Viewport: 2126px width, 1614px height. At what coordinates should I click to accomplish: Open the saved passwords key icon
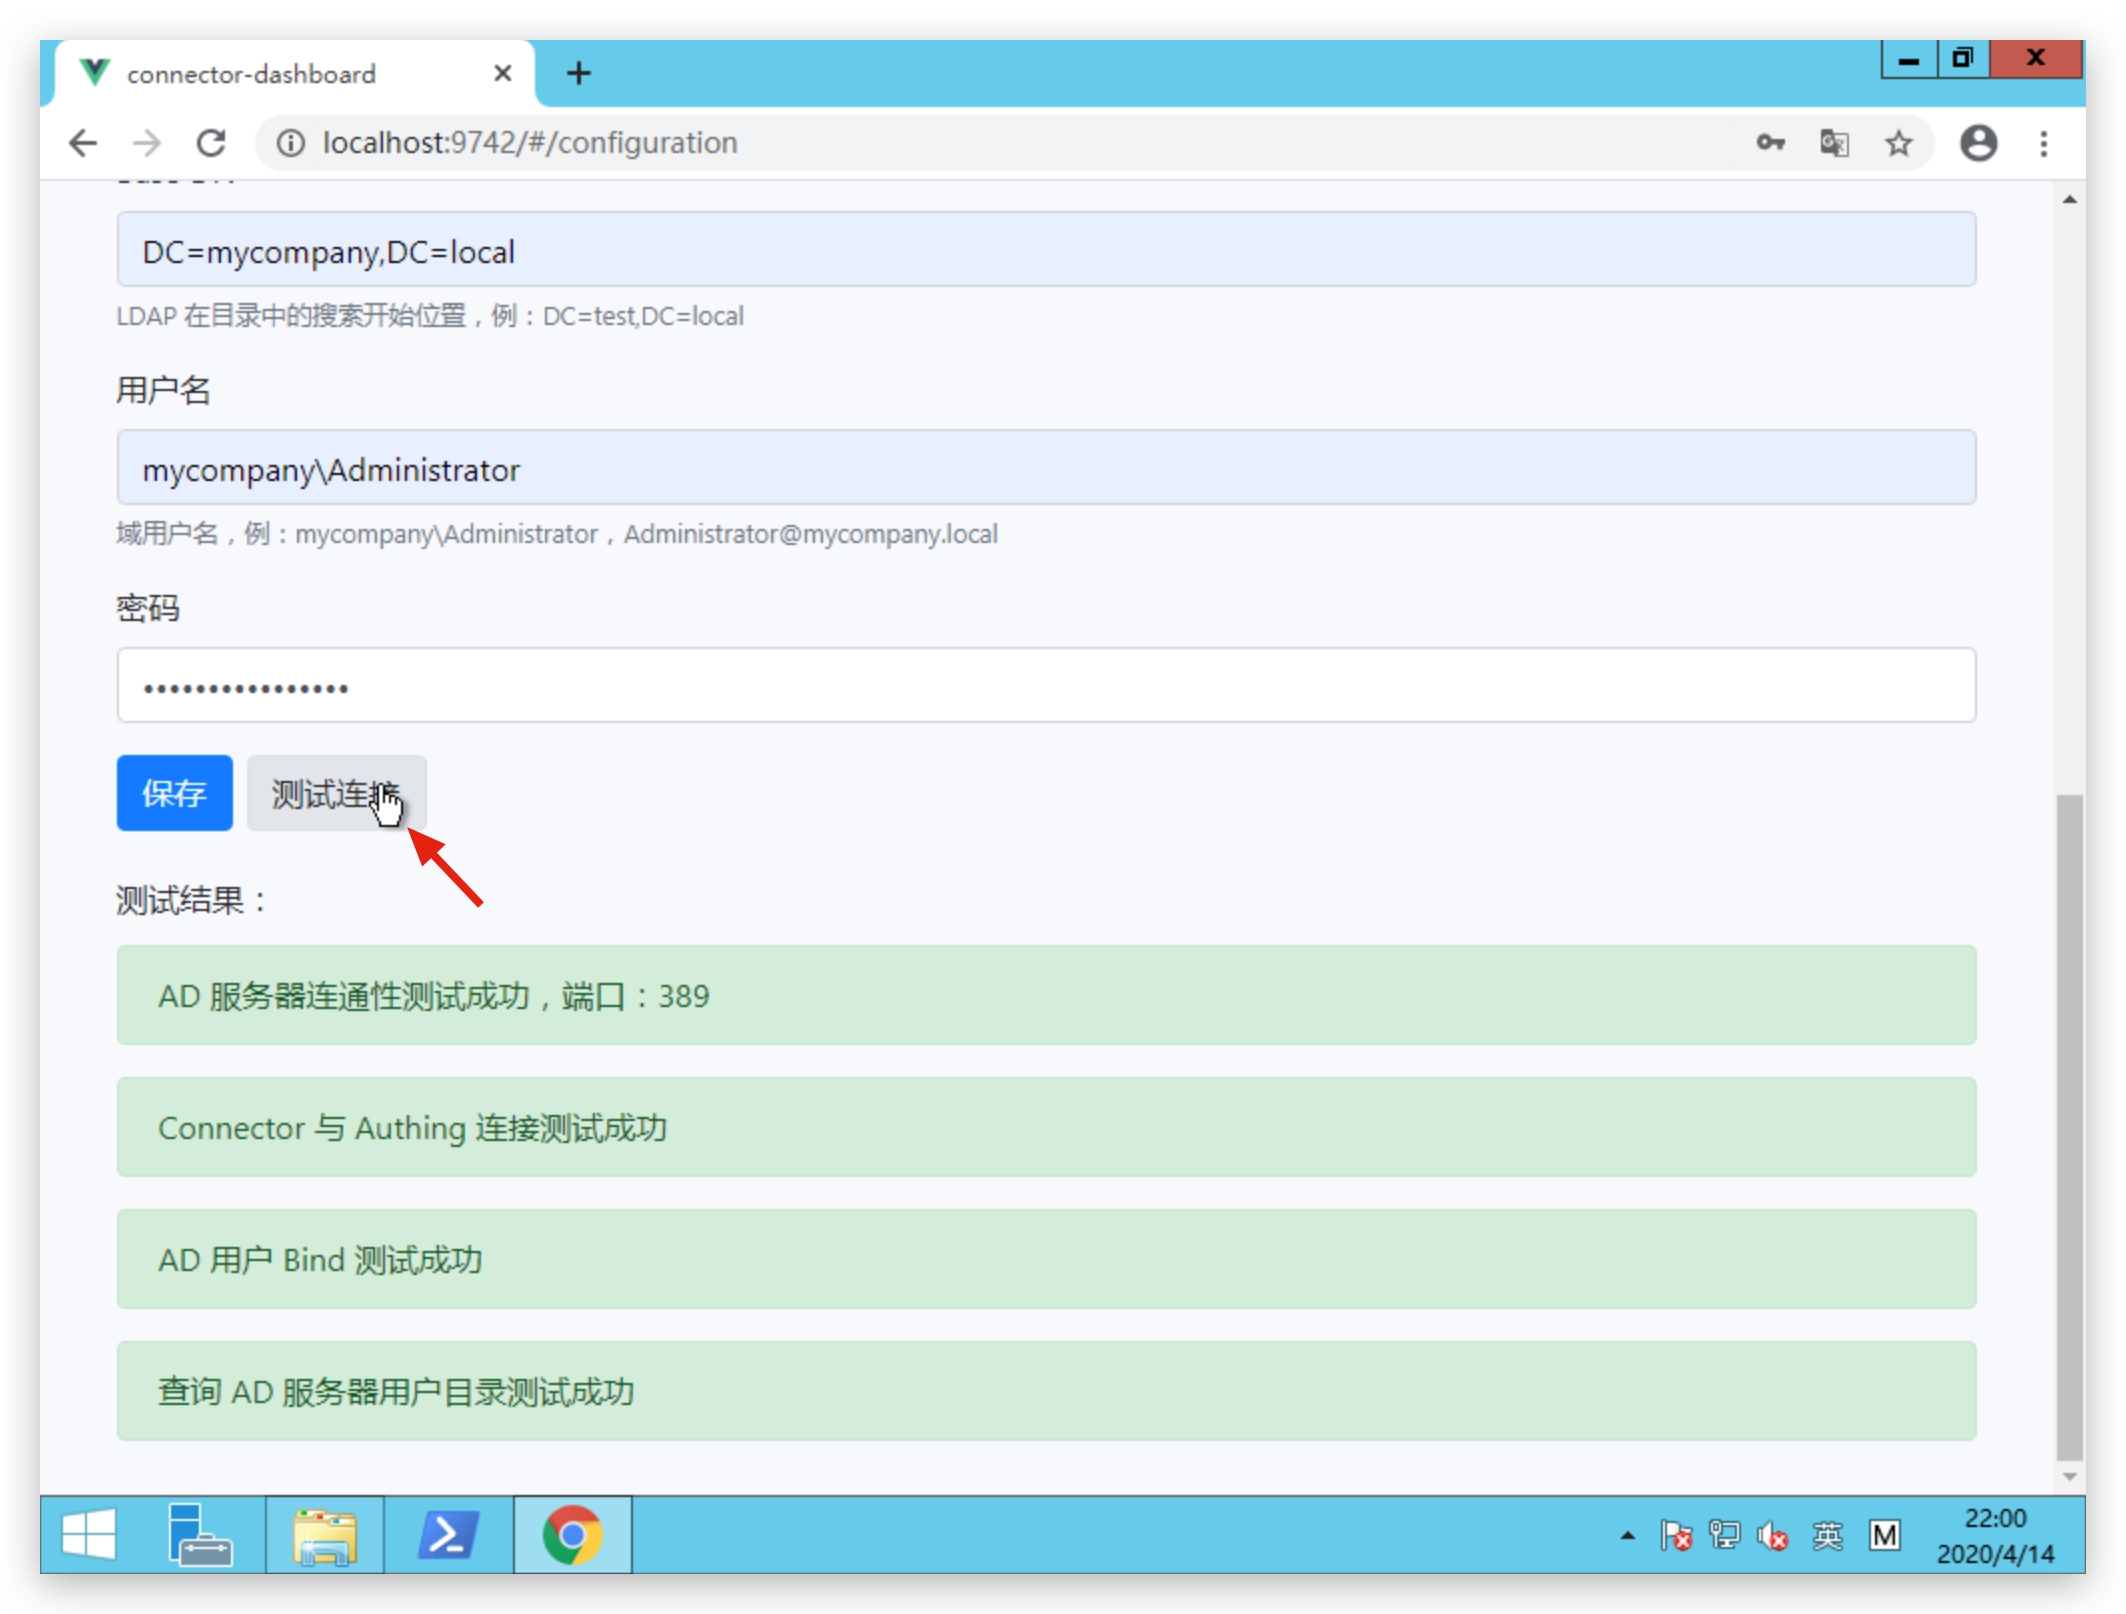[x=1769, y=143]
